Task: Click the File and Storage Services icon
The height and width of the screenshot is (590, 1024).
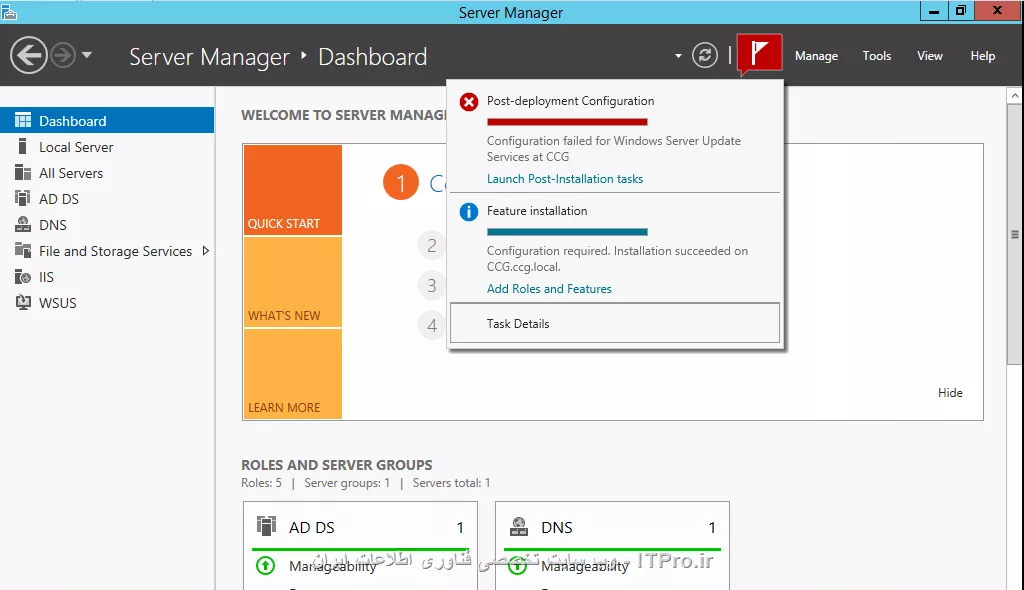Action: [x=23, y=250]
